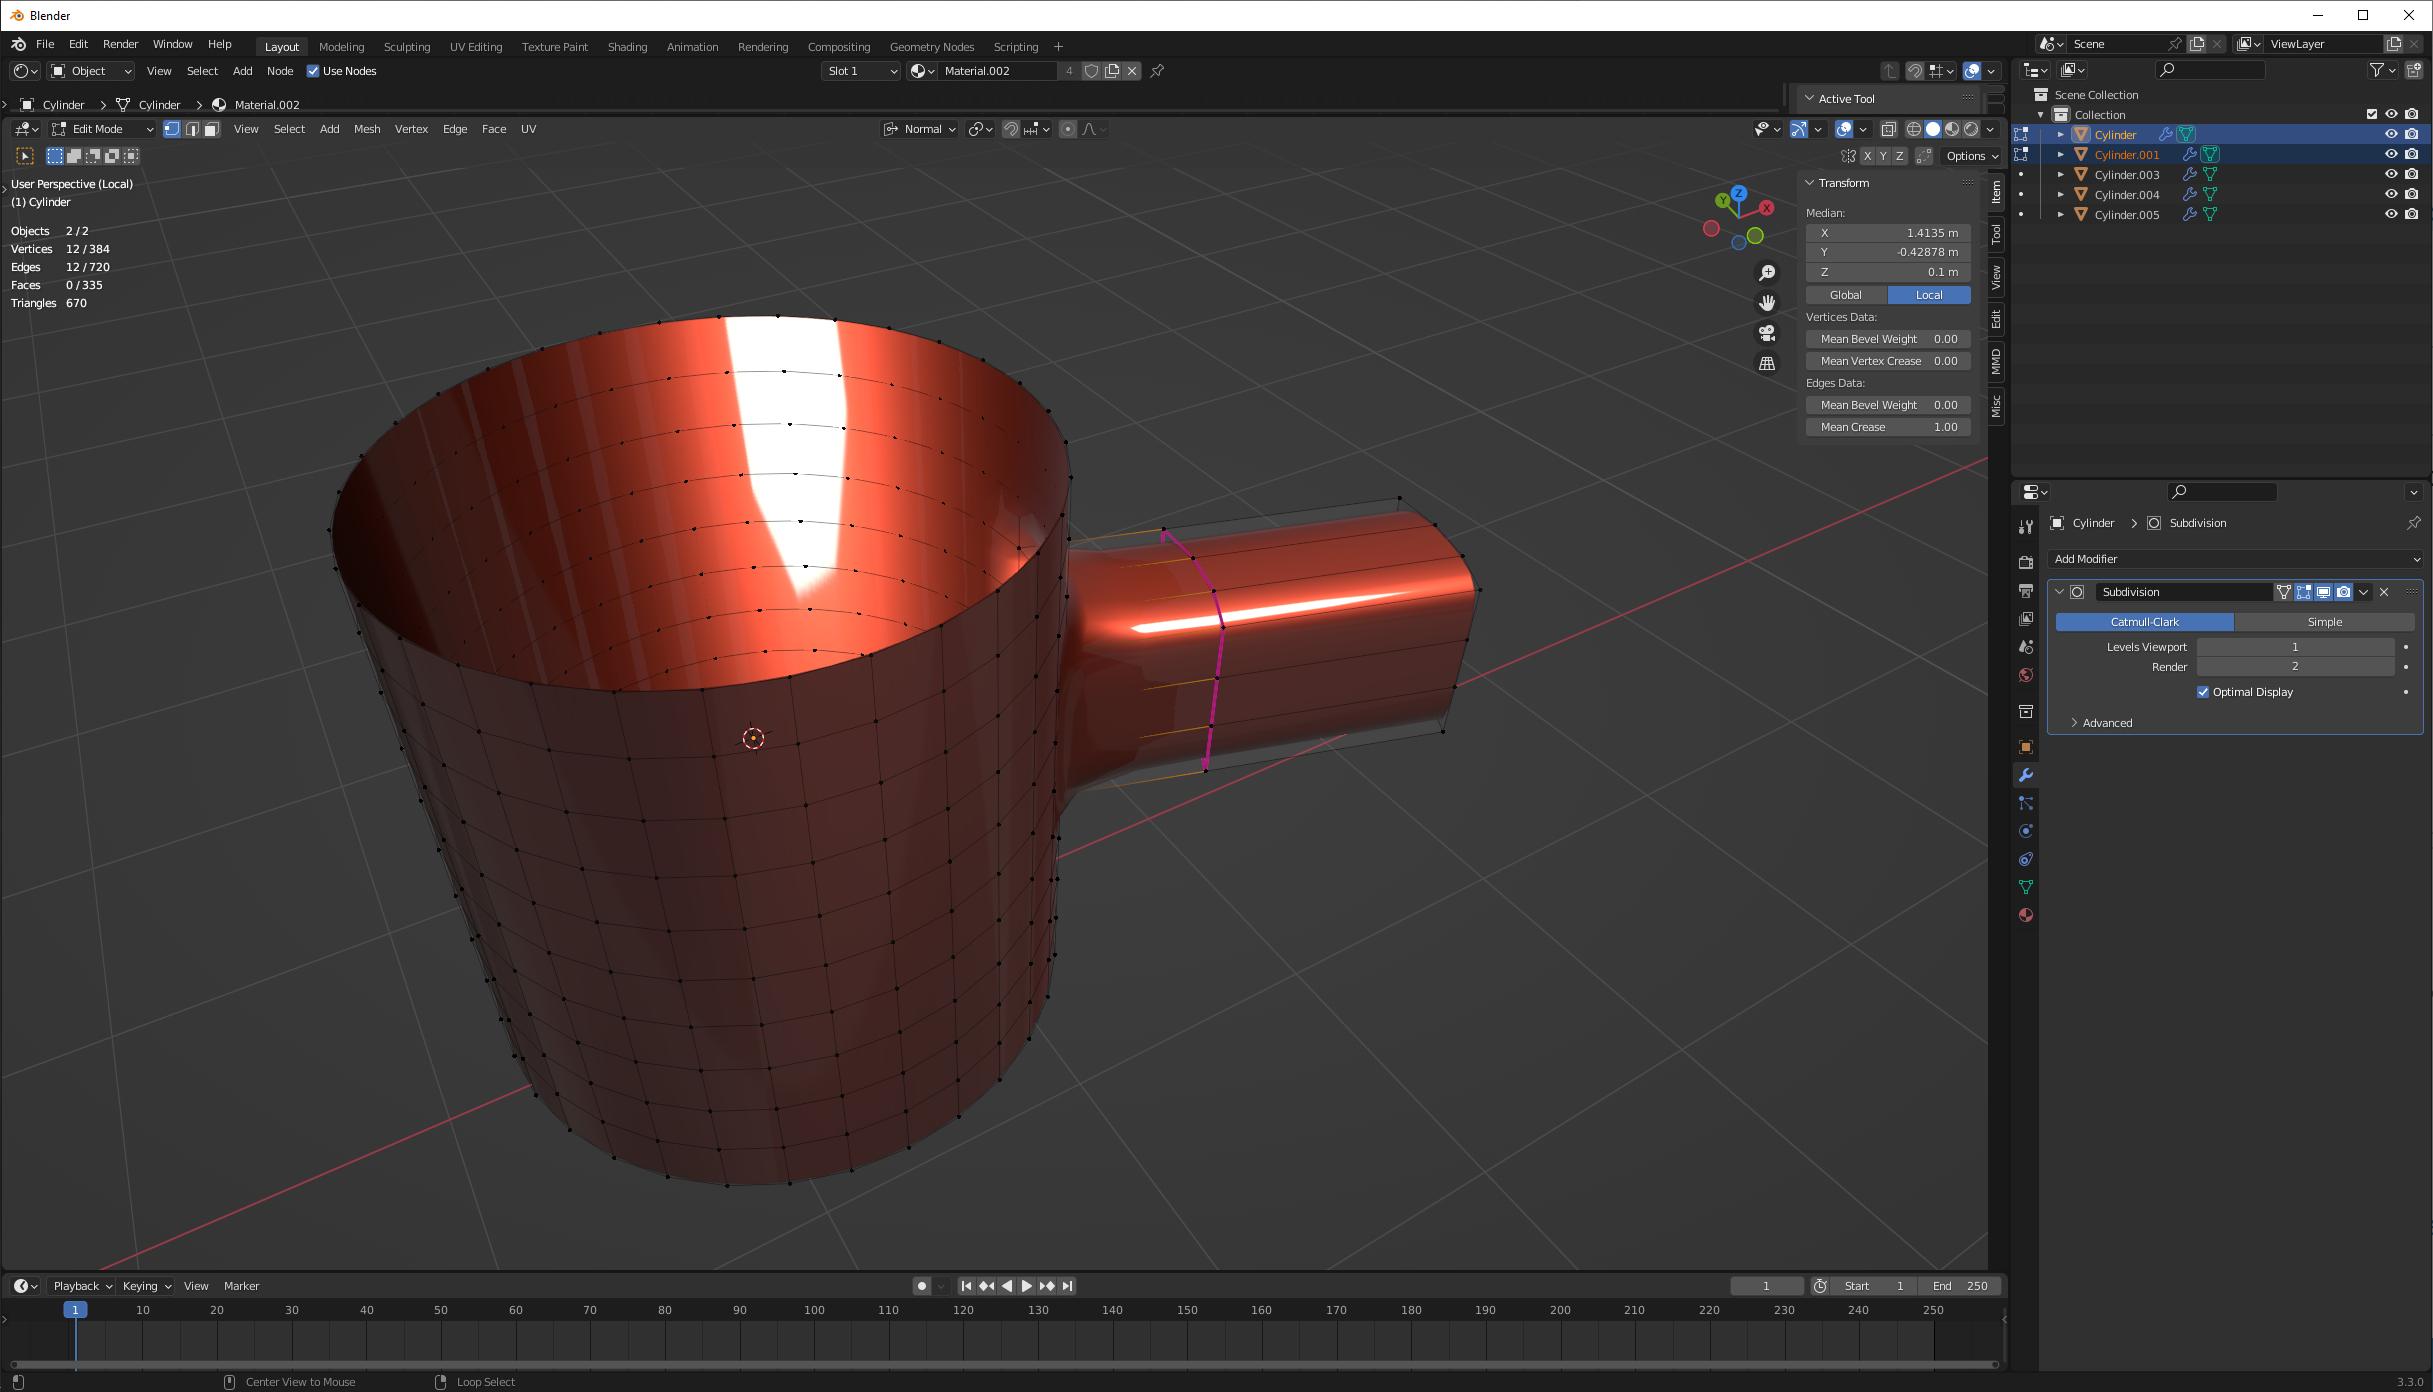The image size is (2433, 1392).
Task: Click the material name Material.002 field
Action: pyautogui.click(x=997, y=71)
